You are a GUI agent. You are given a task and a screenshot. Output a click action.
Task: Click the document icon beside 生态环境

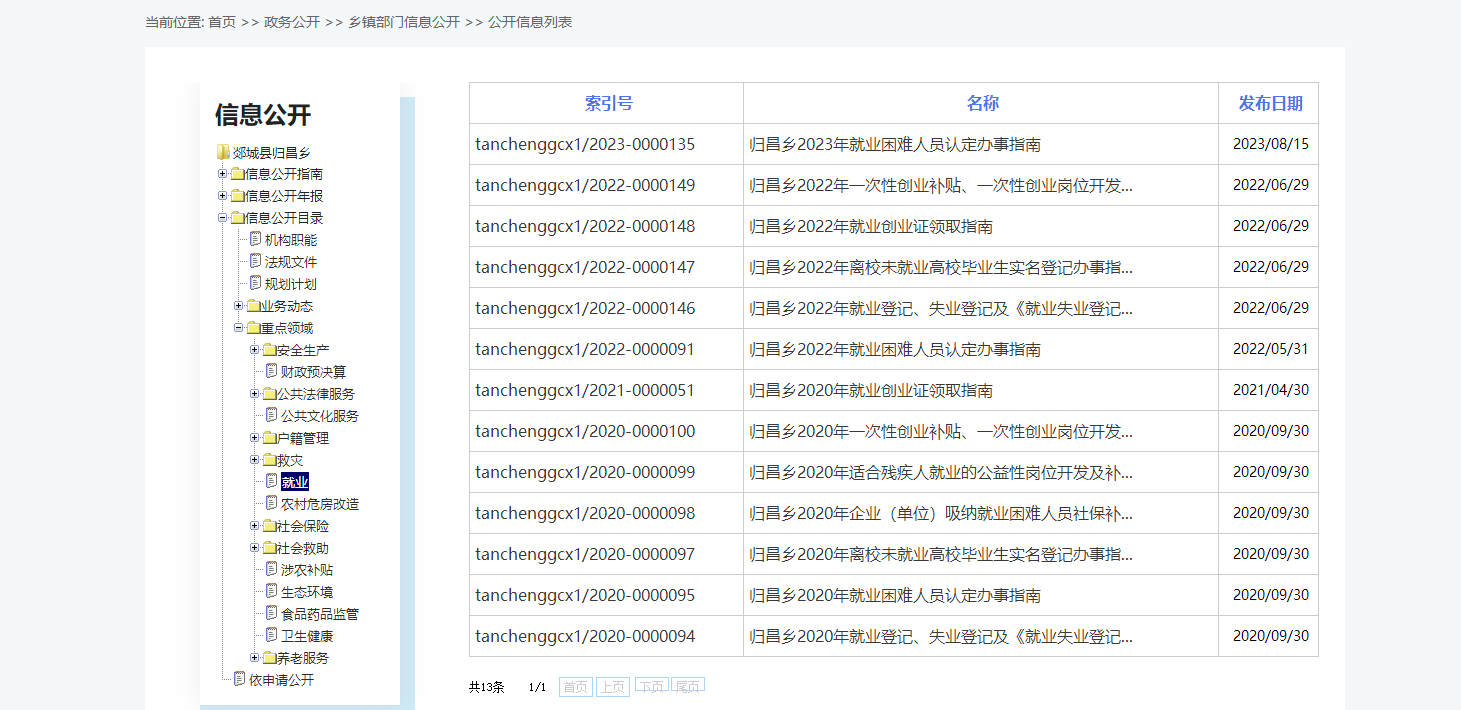coord(271,591)
